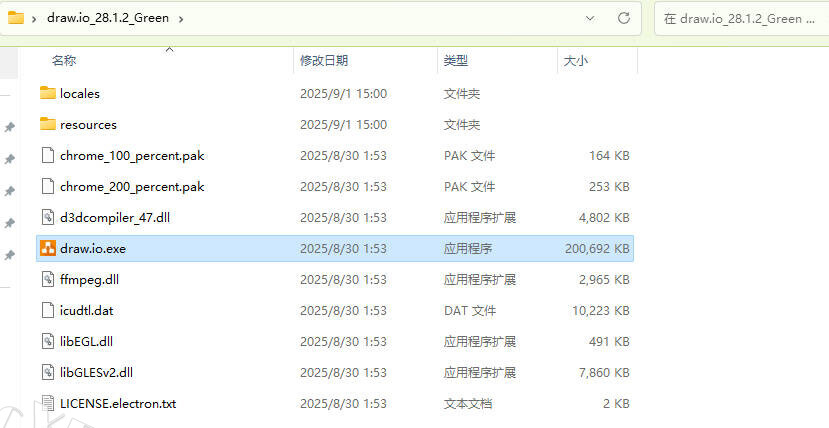This screenshot has width=829, height=428.
Task: Click the 2,965 KB size value
Action: (x=604, y=280)
